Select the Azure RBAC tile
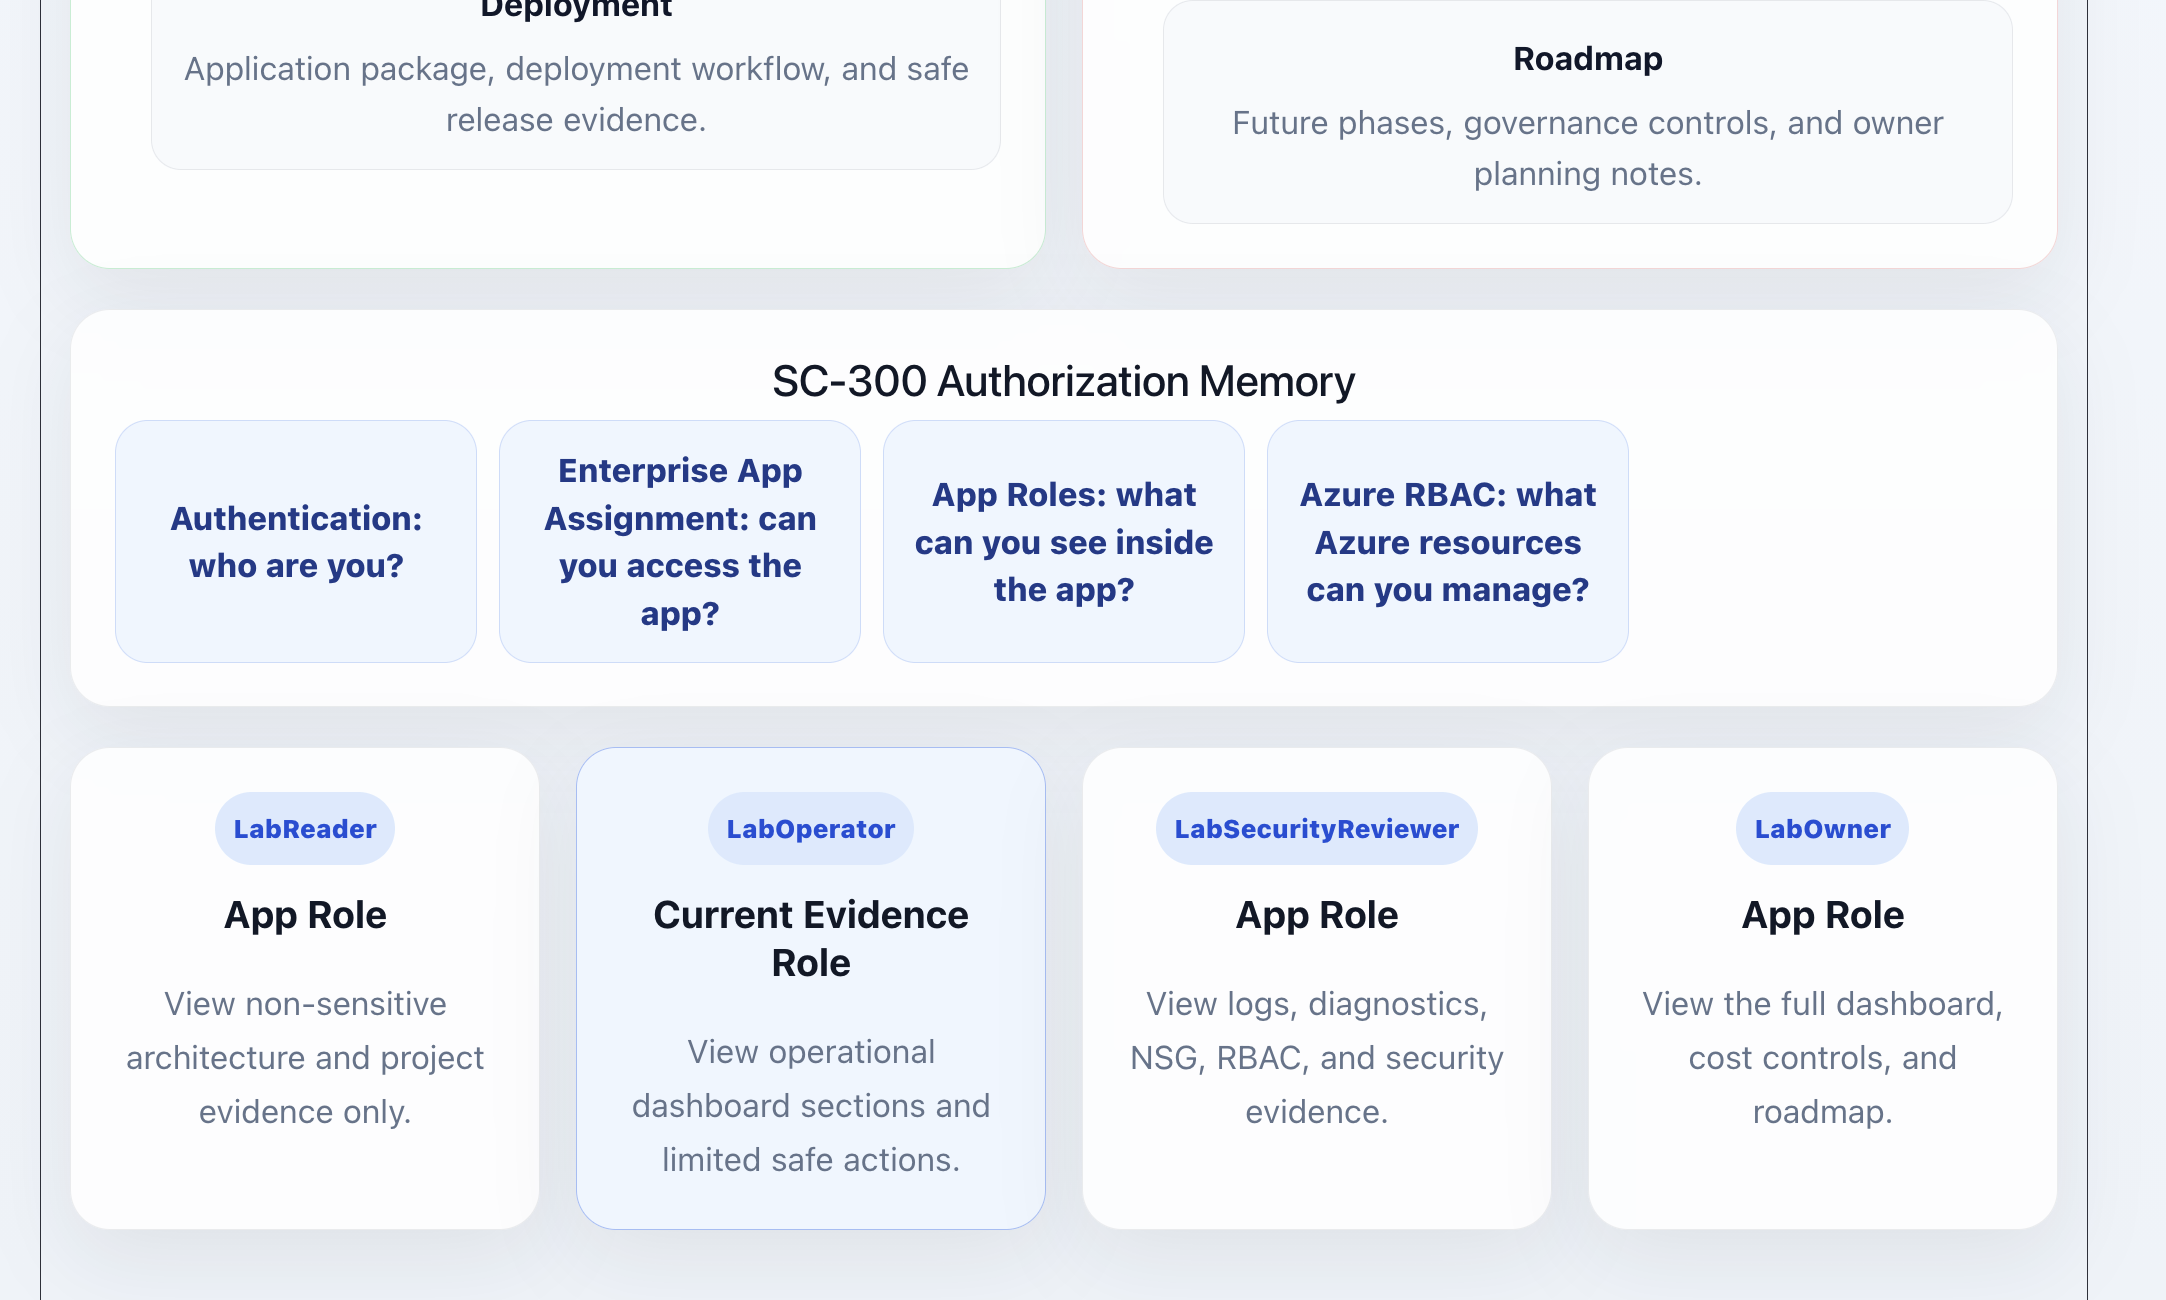This screenshot has width=2166, height=1300. pyautogui.click(x=1448, y=541)
